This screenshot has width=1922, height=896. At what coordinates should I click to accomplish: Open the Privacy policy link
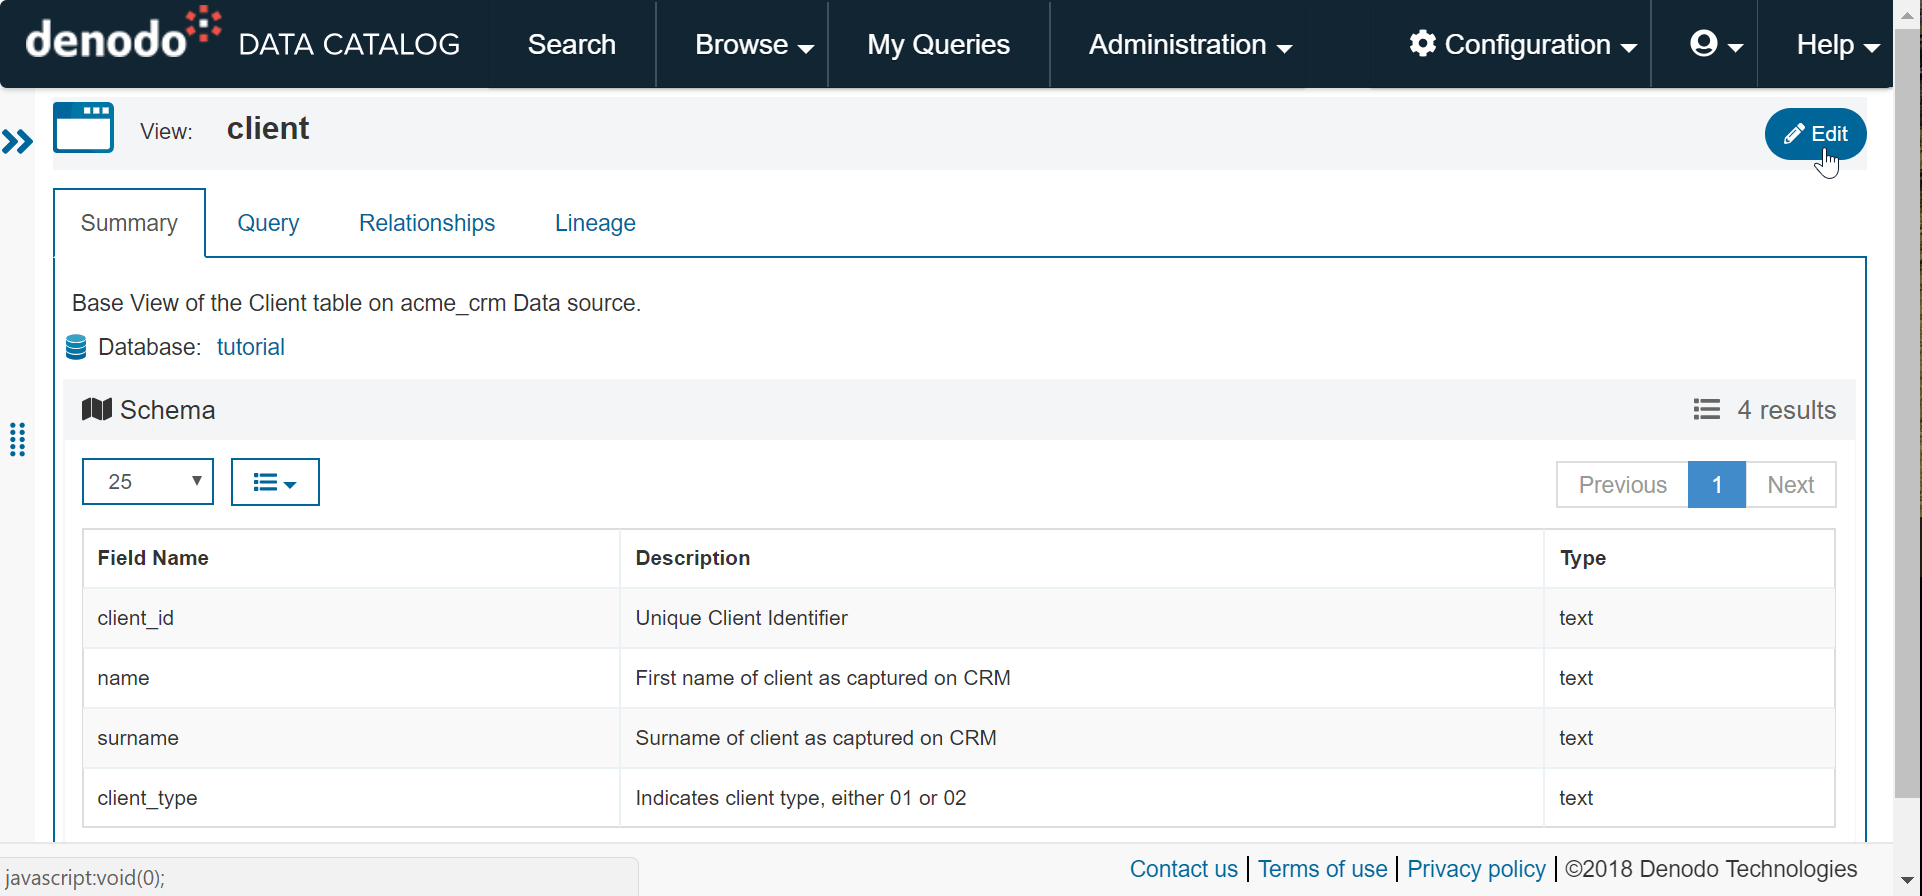pyautogui.click(x=1476, y=869)
